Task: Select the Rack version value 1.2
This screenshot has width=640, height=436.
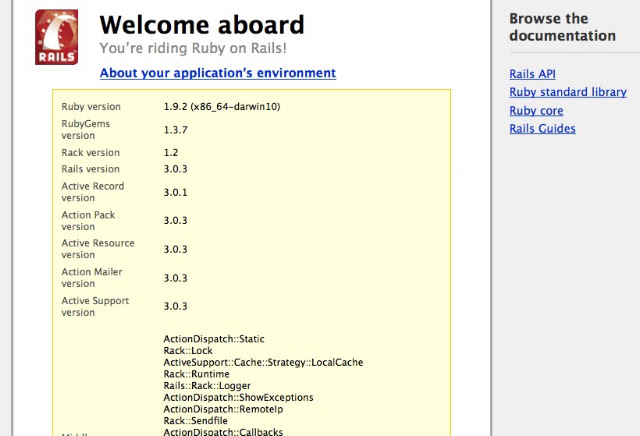Action: click(171, 153)
